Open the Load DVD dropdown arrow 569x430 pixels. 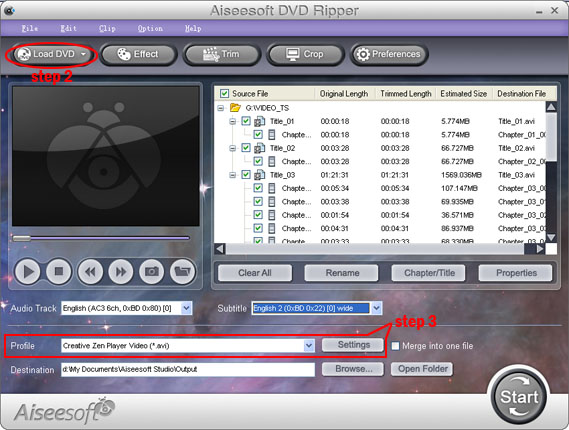pyautogui.click(x=83, y=54)
